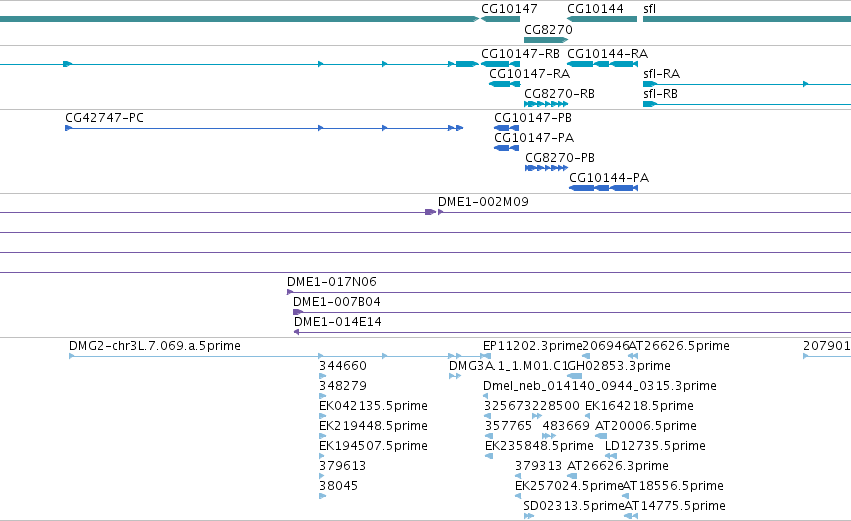Select the CG10147-RB transcript label

point(520,54)
